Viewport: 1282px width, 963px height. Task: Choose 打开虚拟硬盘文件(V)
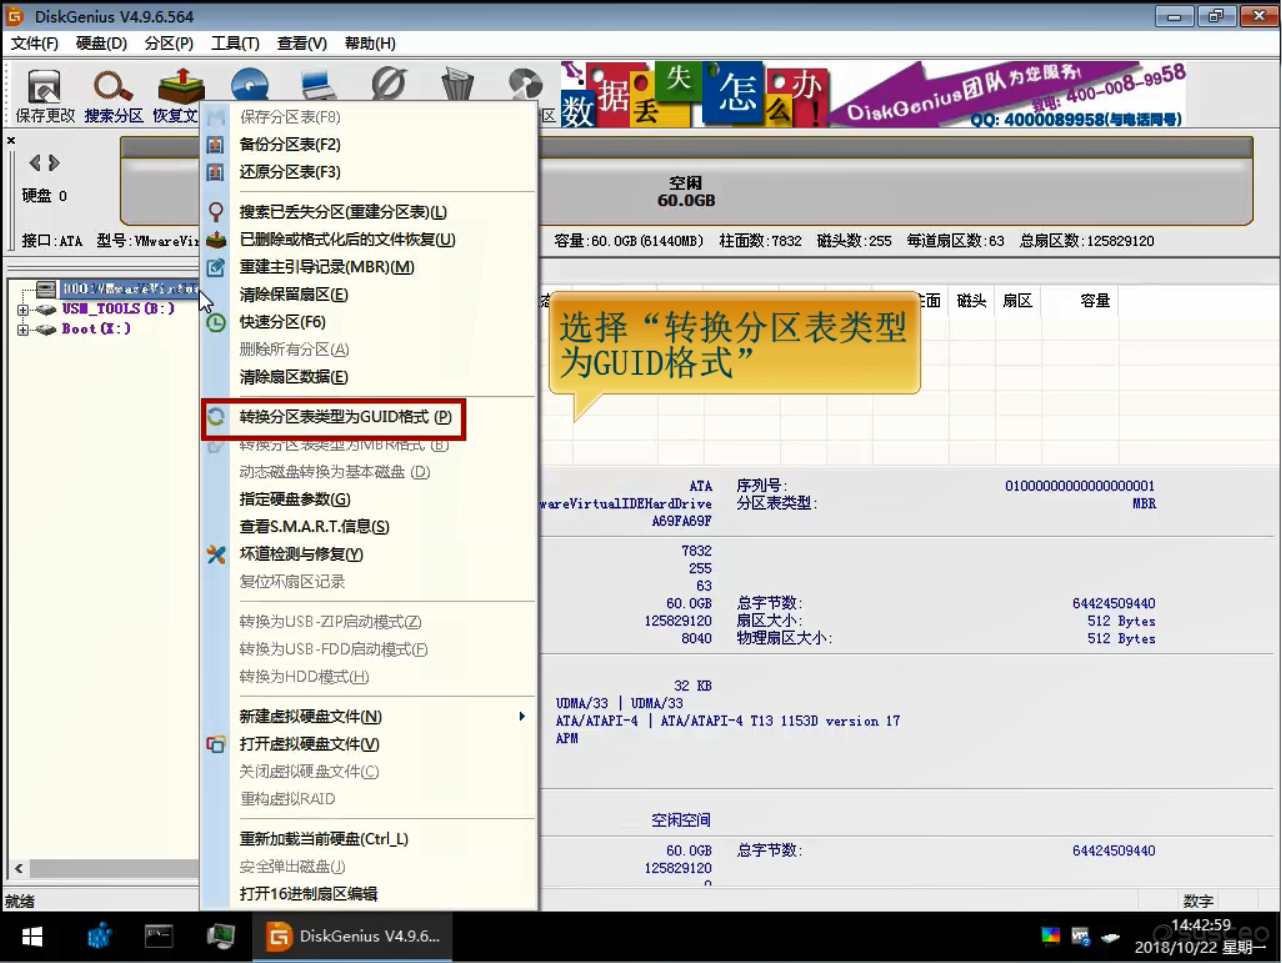click(369, 744)
